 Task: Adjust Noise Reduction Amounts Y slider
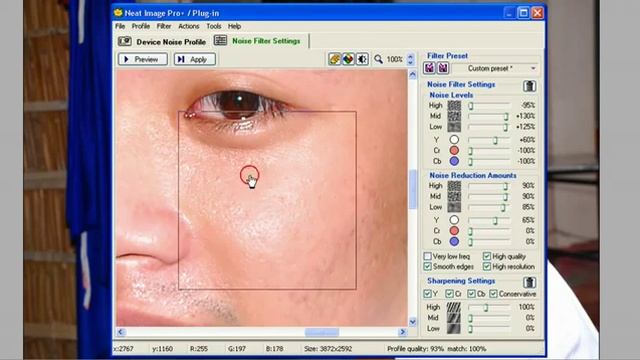[489, 221]
